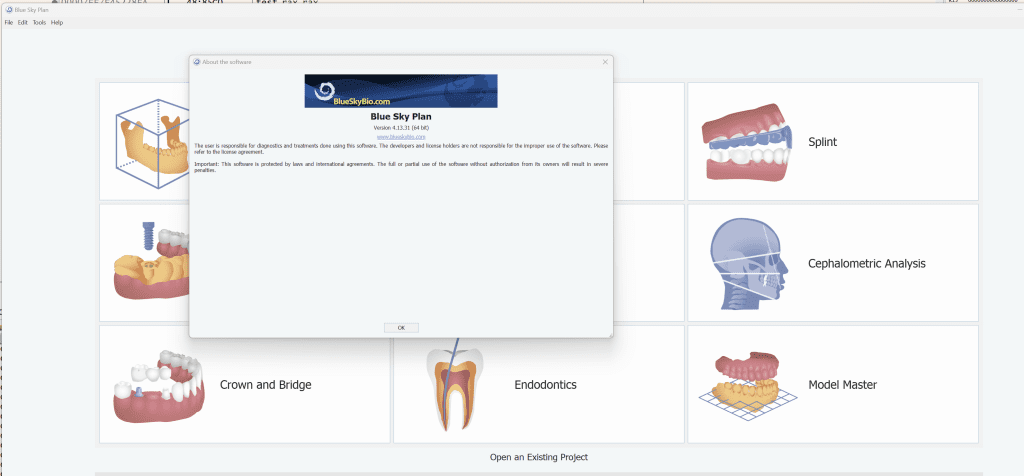Viewport: 1024px width, 476px height.
Task: Click the BlueSkyBio.com banner logo
Action: pos(401,91)
